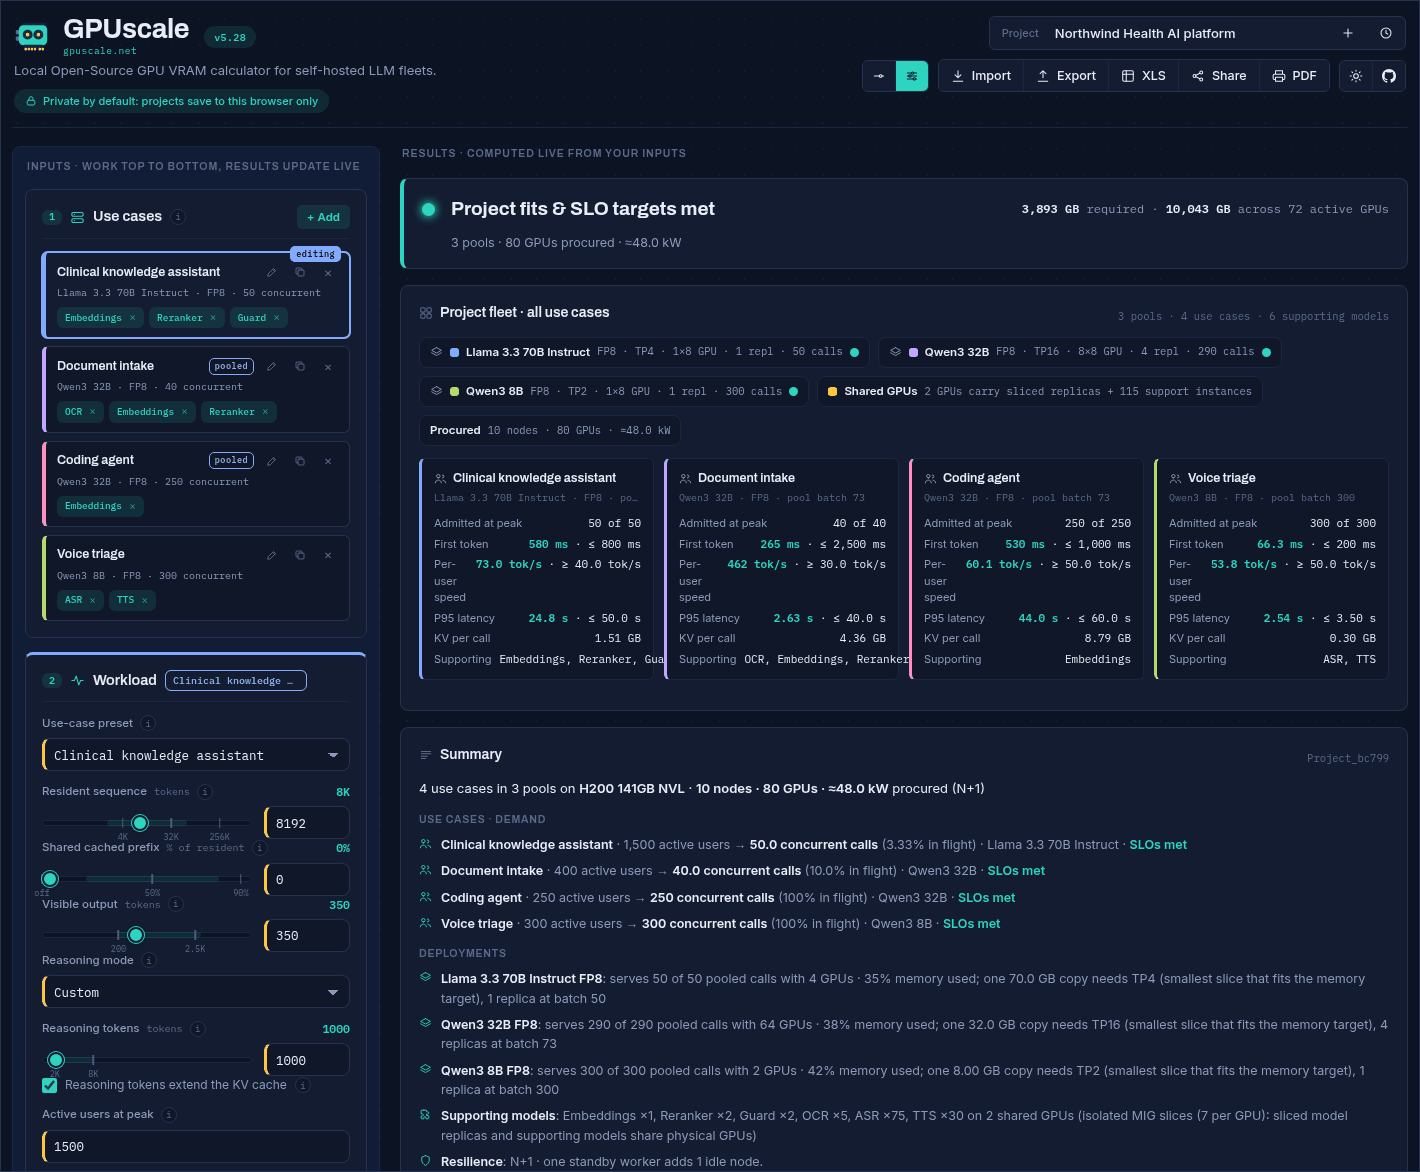Remove Embeddings tag from Clinical knowledge assistant
This screenshot has height=1172, width=1420.
click(x=132, y=318)
